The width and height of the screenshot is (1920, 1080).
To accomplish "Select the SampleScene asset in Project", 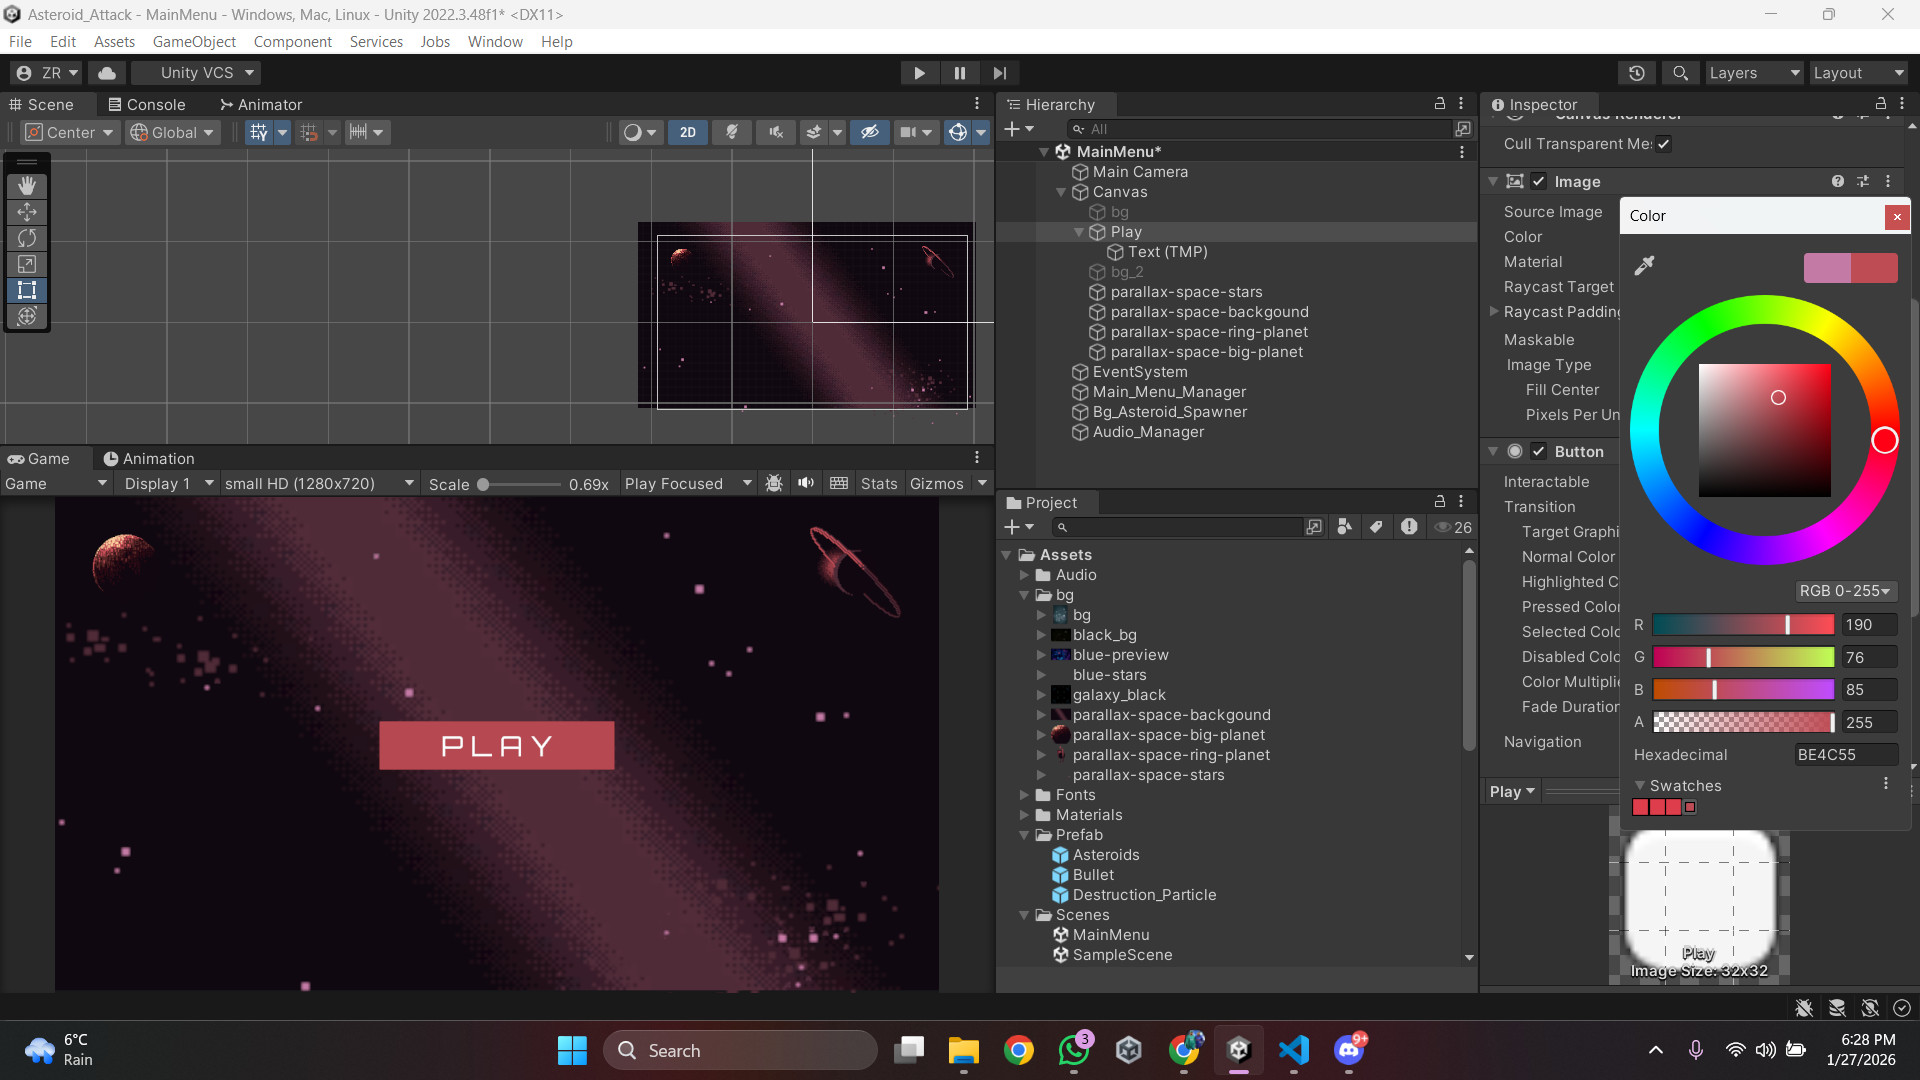I will (1122, 955).
